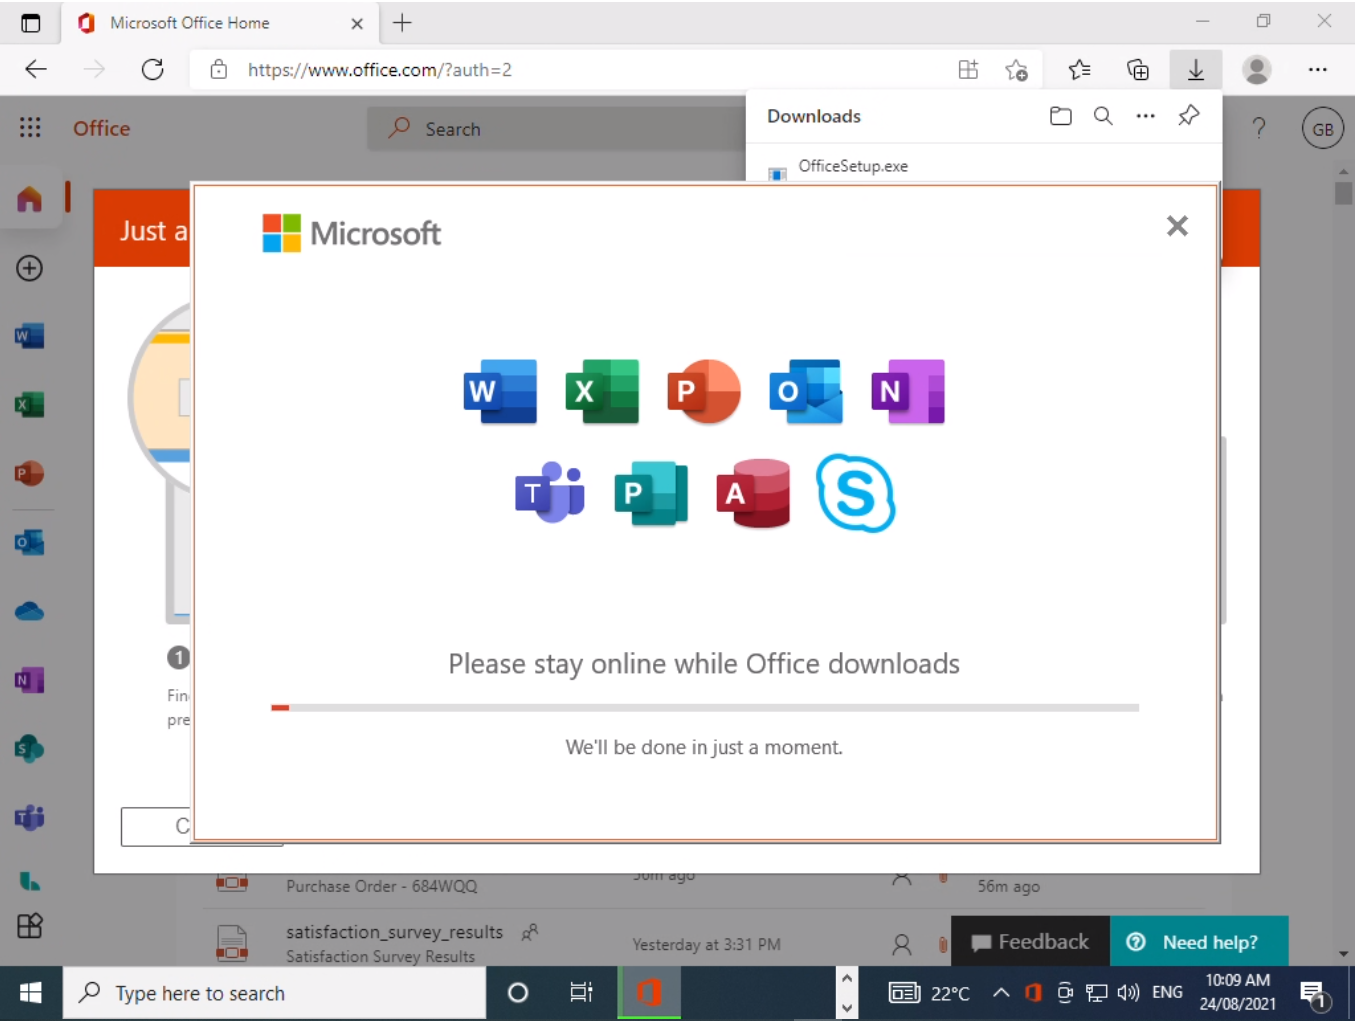
Task: Open satisfaction_survey_results file
Action: [x=394, y=932]
